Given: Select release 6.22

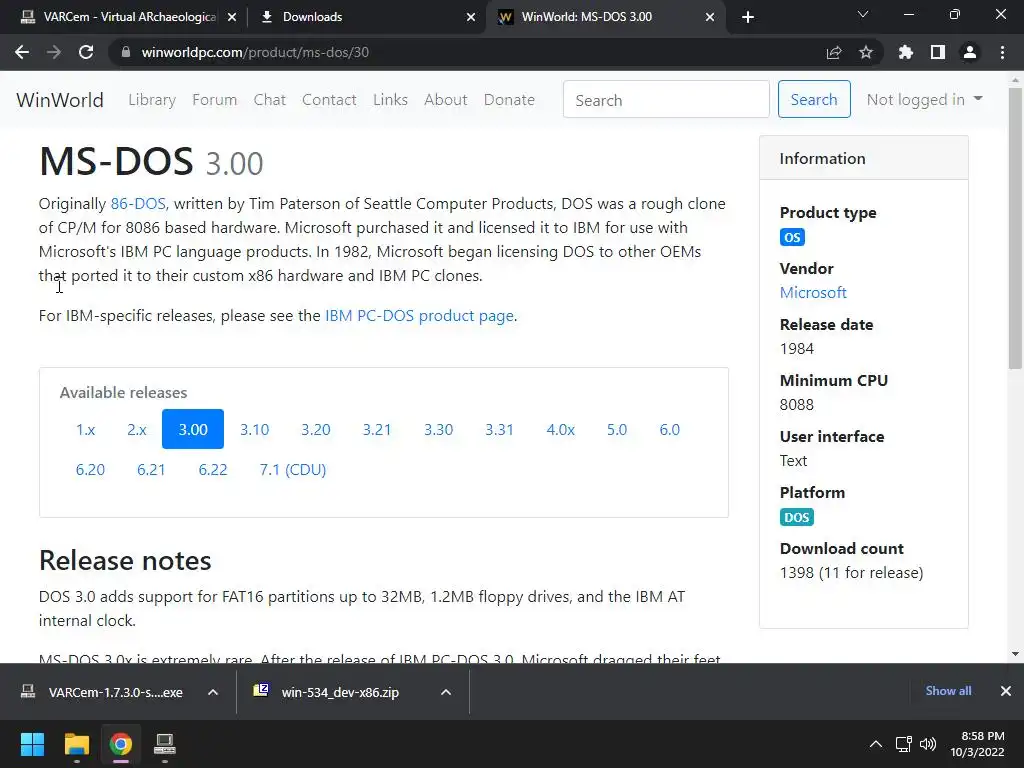Looking at the screenshot, I should pos(213,470).
